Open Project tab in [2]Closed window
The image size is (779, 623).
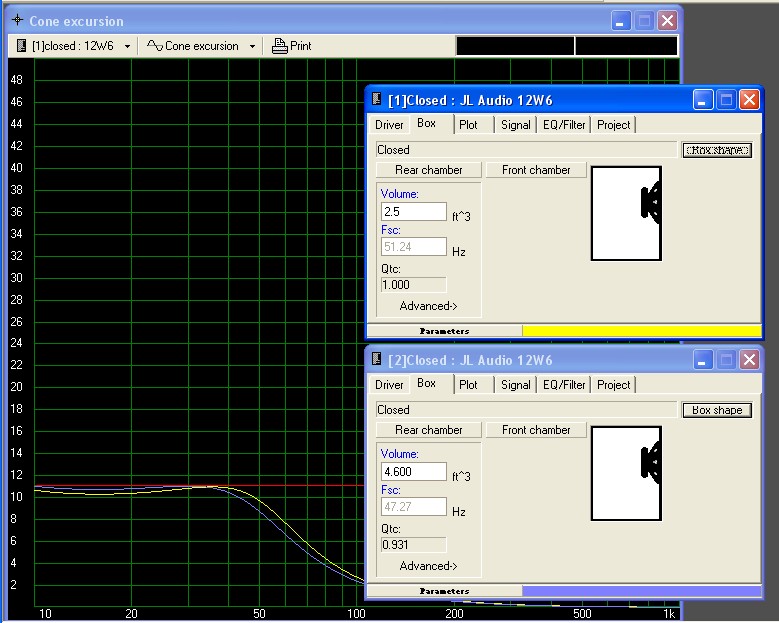614,385
